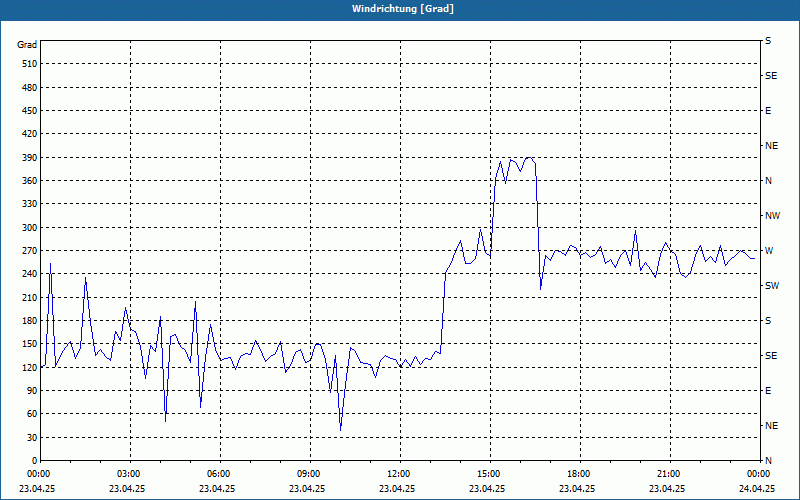Viewport: 800px width, 500px height.
Task: Select the "06:00" time axis label
Action: (x=220, y=474)
